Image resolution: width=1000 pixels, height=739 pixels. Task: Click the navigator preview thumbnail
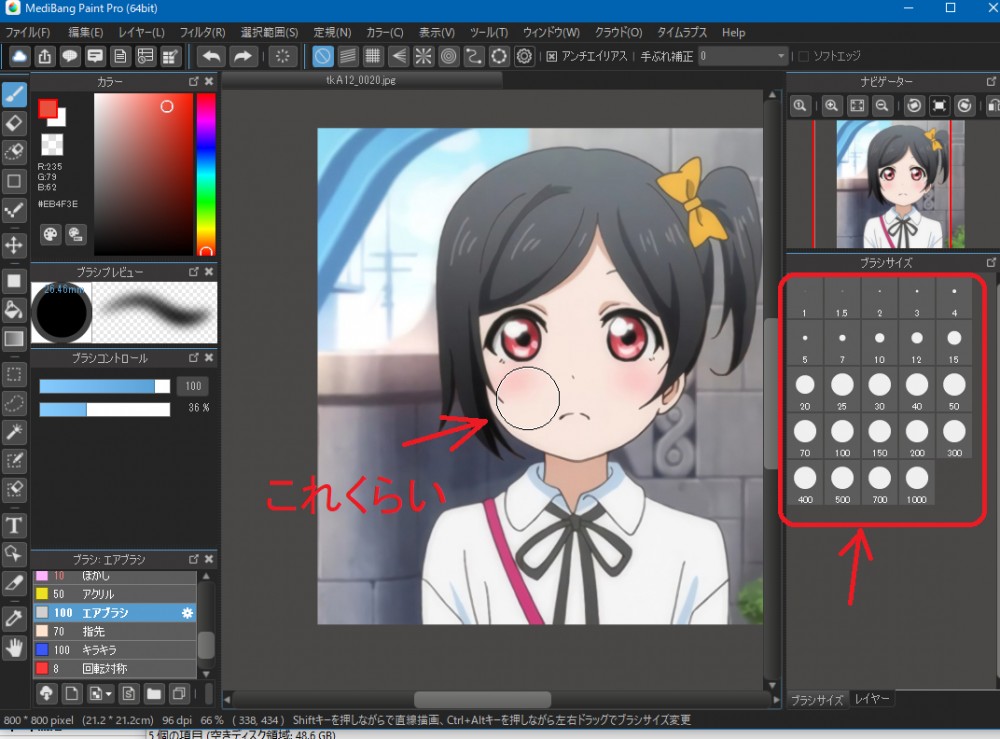(900, 184)
